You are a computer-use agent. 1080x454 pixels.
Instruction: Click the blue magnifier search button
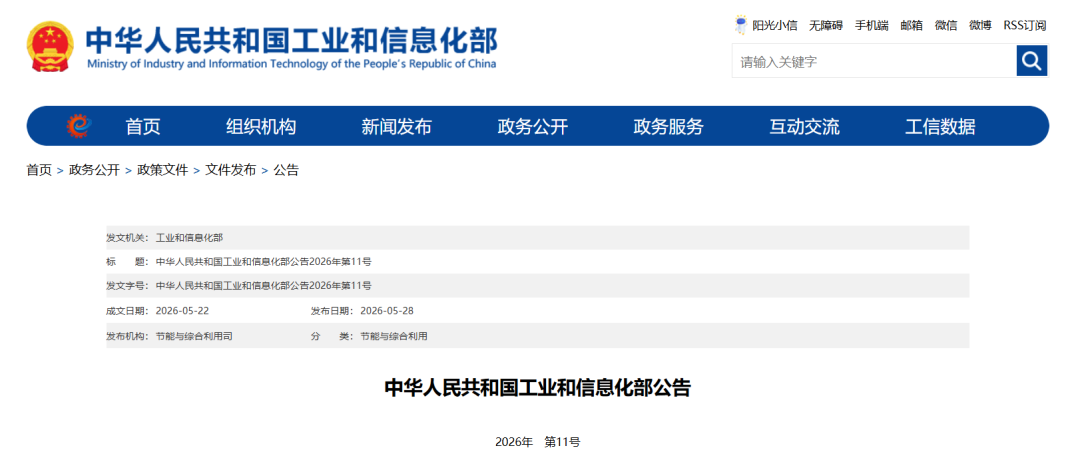point(1031,61)
